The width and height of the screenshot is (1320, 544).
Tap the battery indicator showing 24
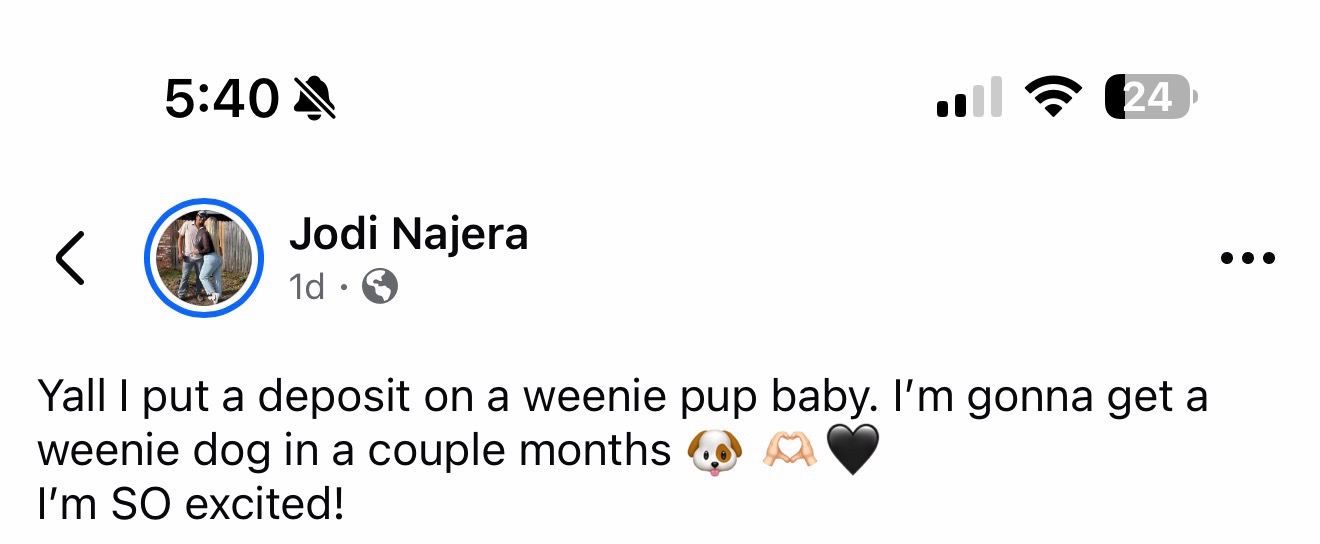1150,97
